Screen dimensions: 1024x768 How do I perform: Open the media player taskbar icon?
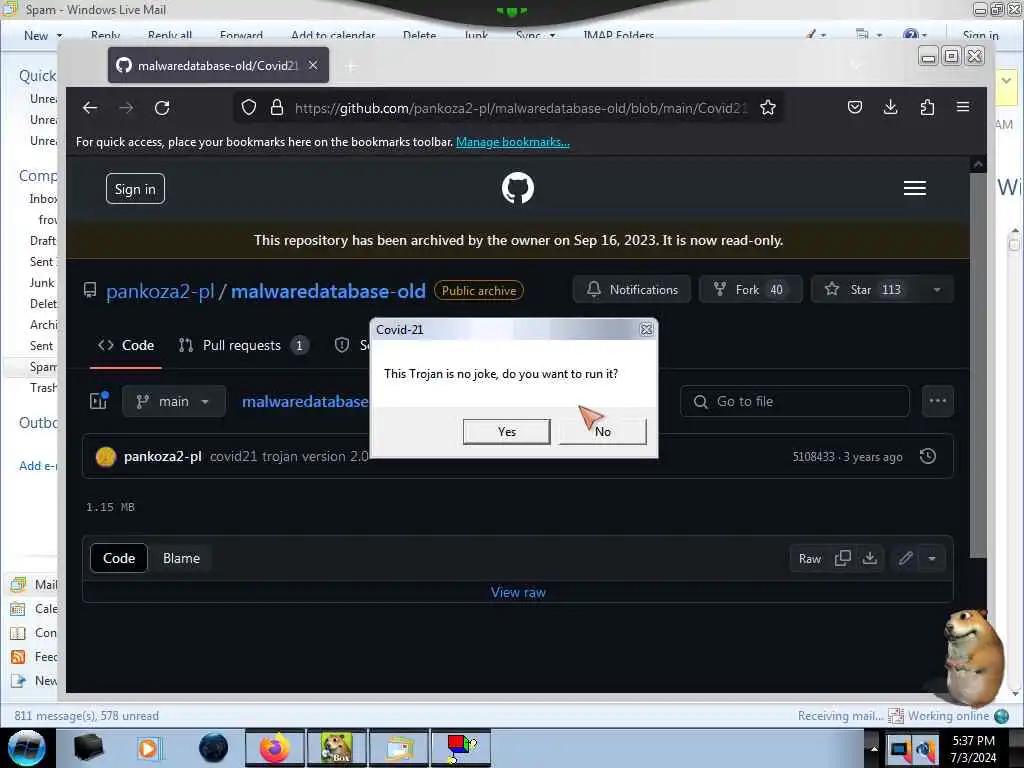tap(148, 748)
